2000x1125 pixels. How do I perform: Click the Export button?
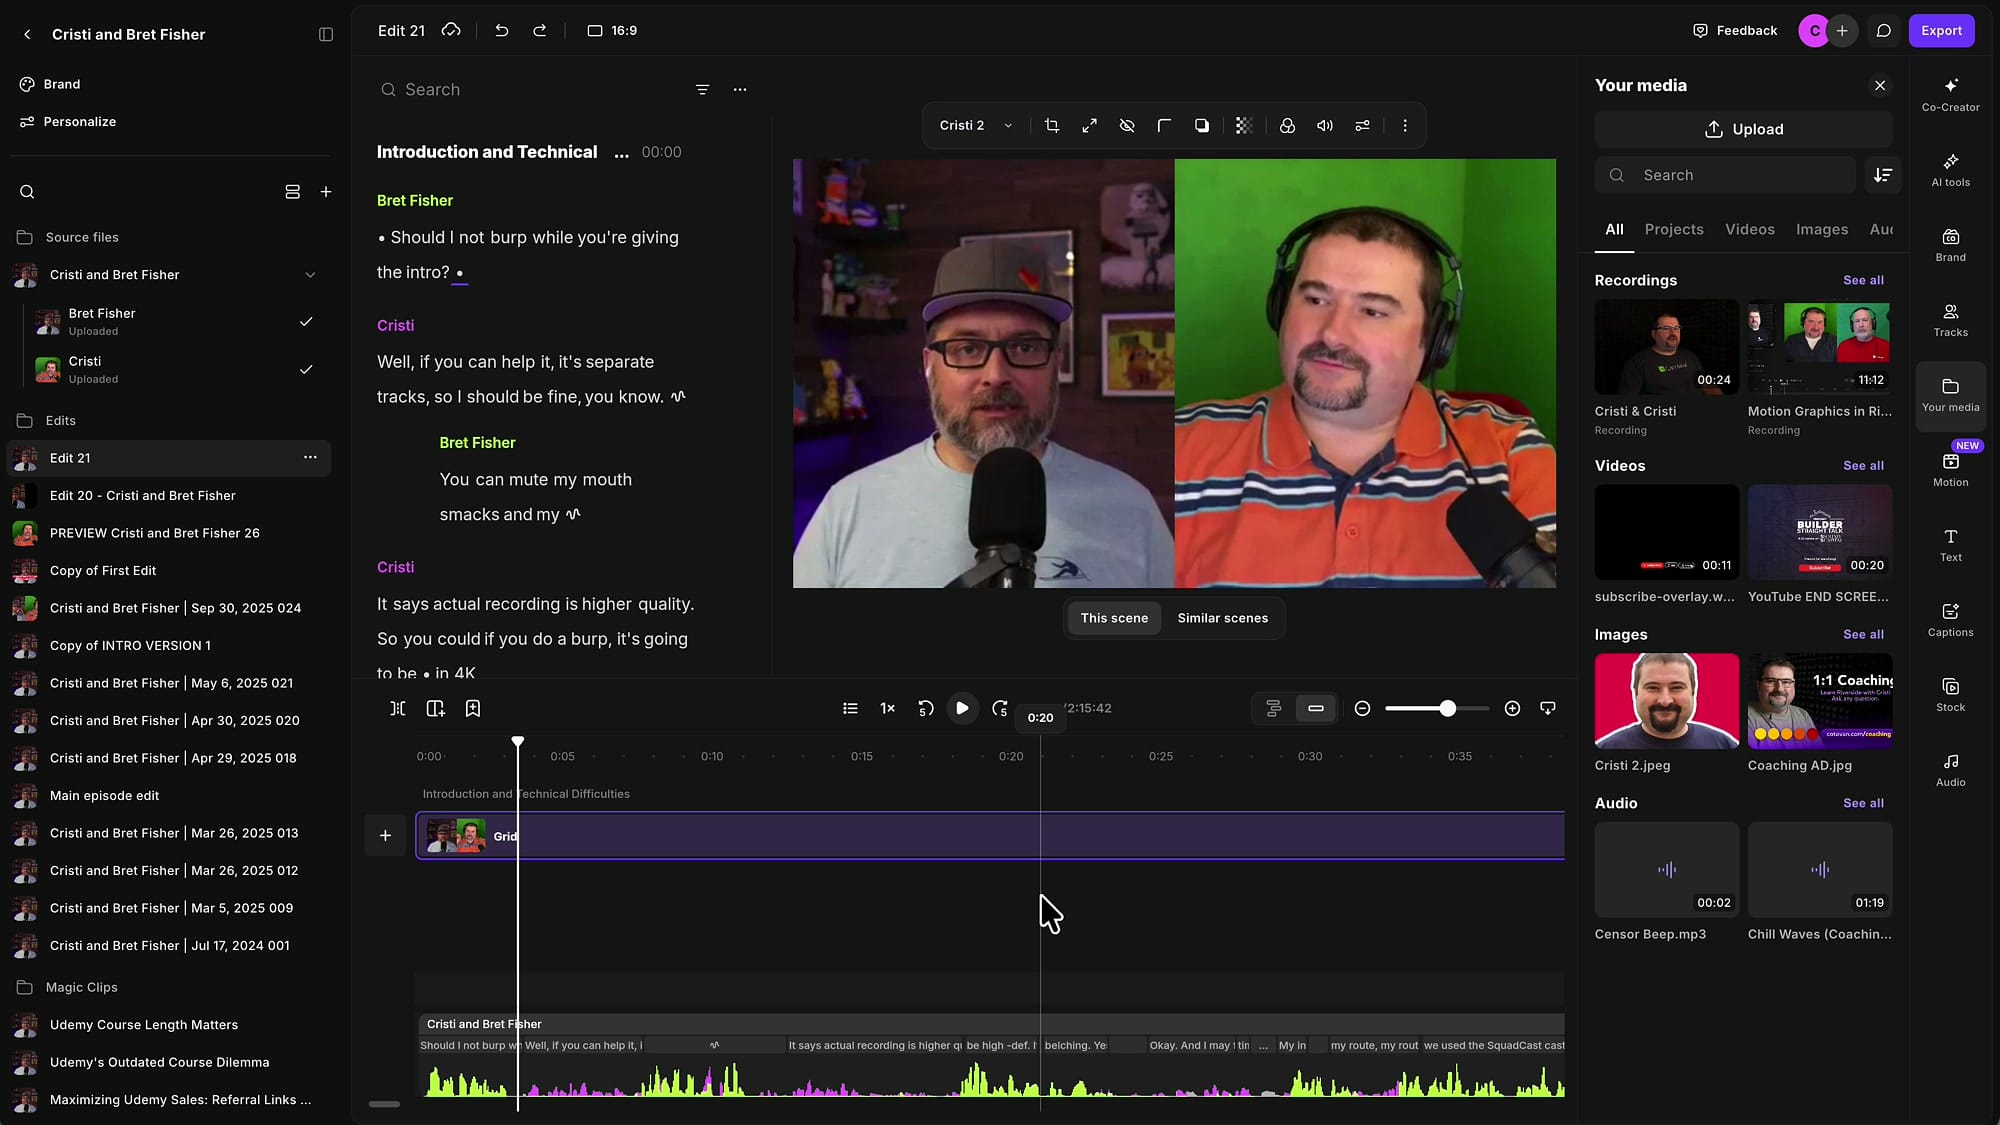(x=1941, y=31)
